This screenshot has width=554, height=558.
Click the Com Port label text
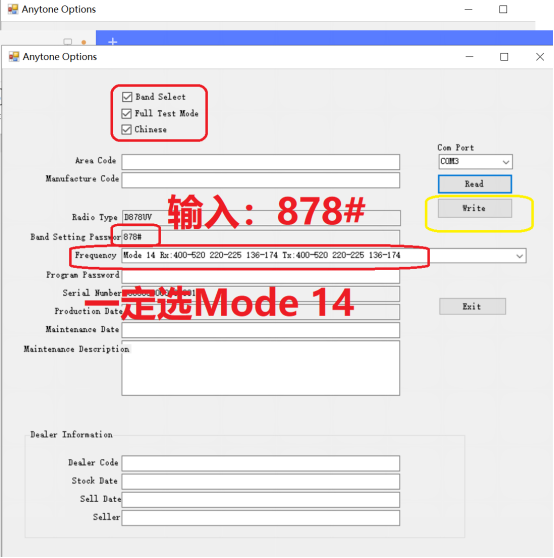[455, 147]
